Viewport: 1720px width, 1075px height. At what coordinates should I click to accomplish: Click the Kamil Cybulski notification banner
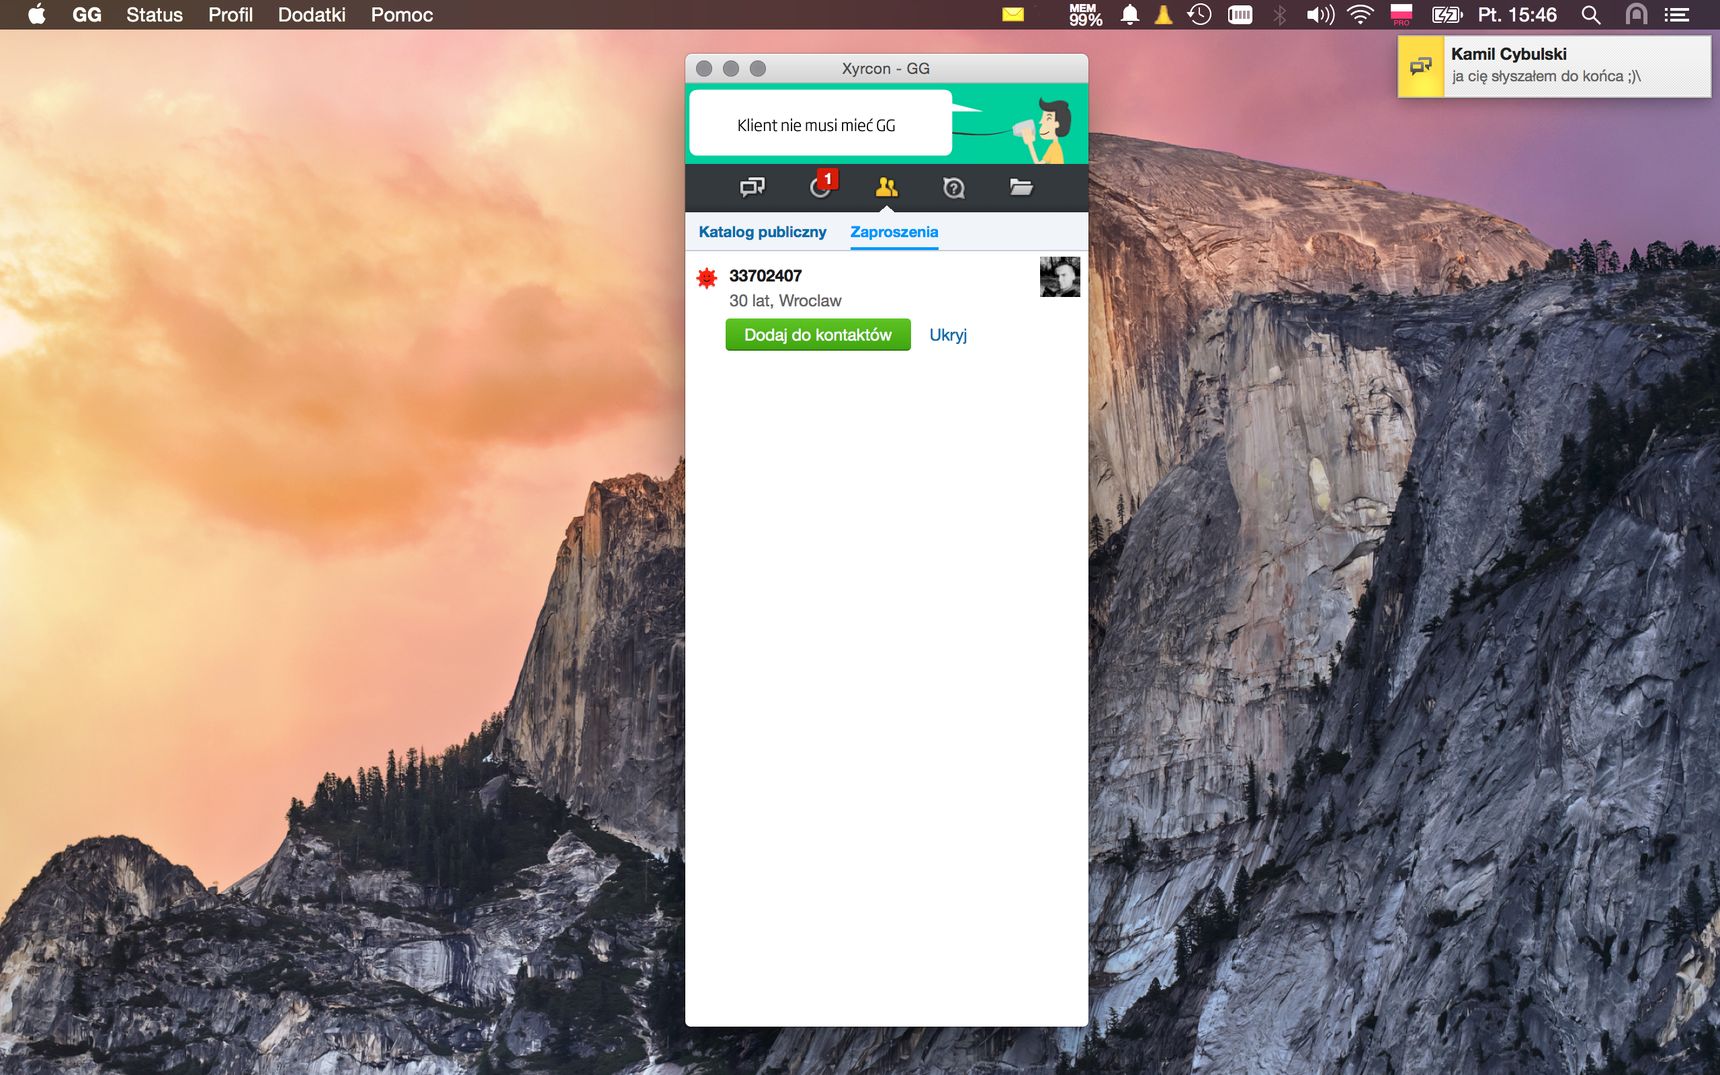tap(1554, 66)
